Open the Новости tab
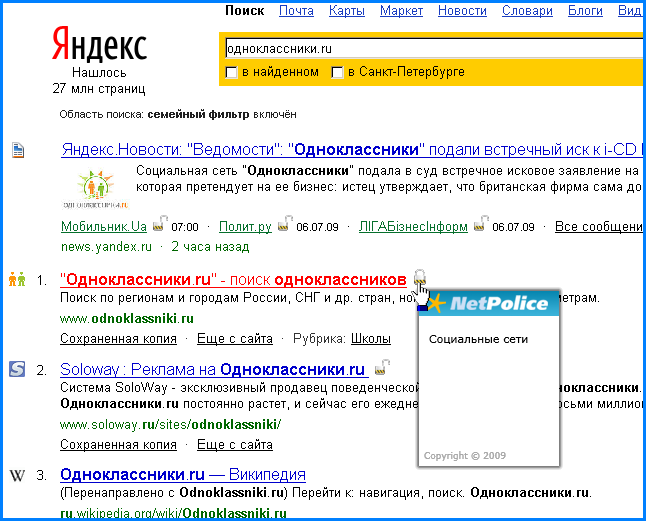Image resolution: width=646 pixels, height=521 pixels. point(462,10)
